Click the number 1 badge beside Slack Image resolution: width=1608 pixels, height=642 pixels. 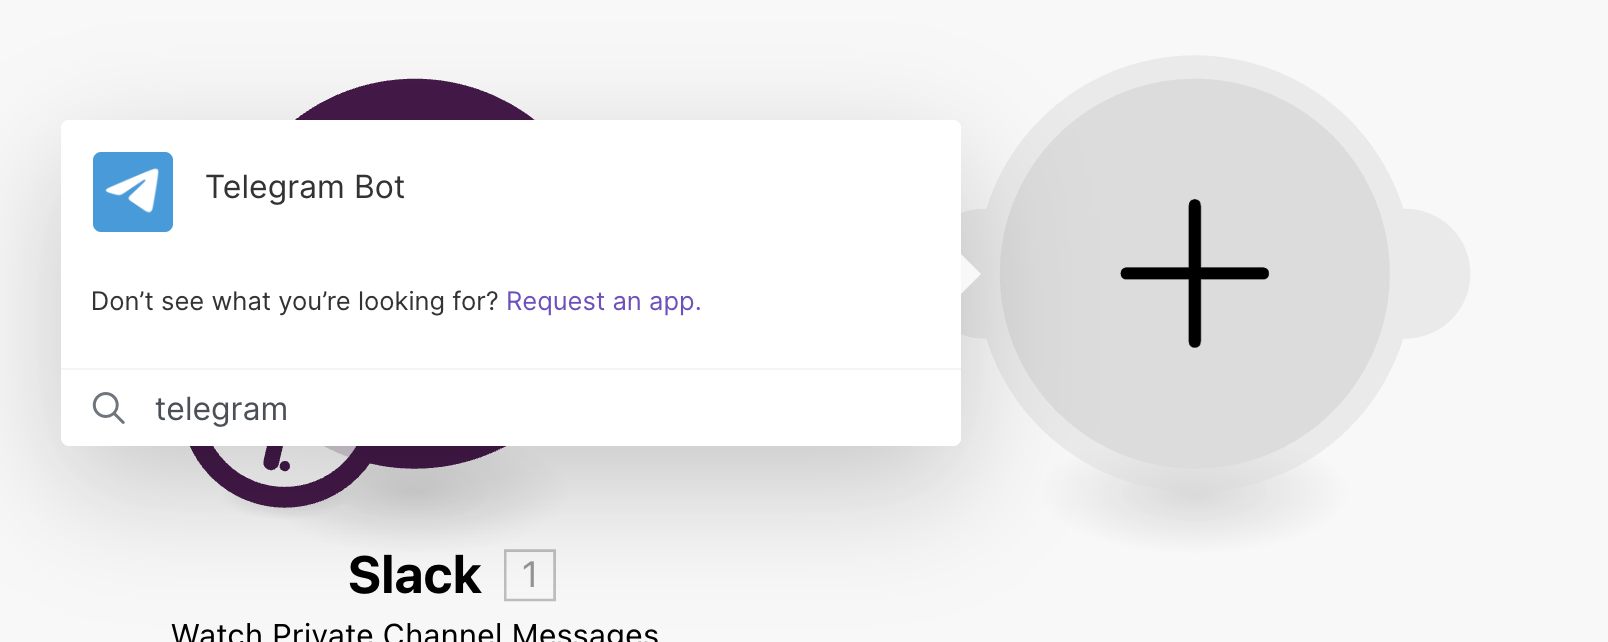coord(530,575)
